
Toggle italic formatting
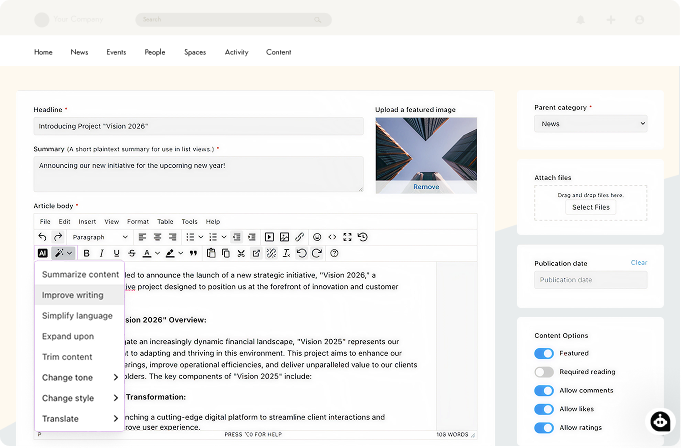coord(101,253)
